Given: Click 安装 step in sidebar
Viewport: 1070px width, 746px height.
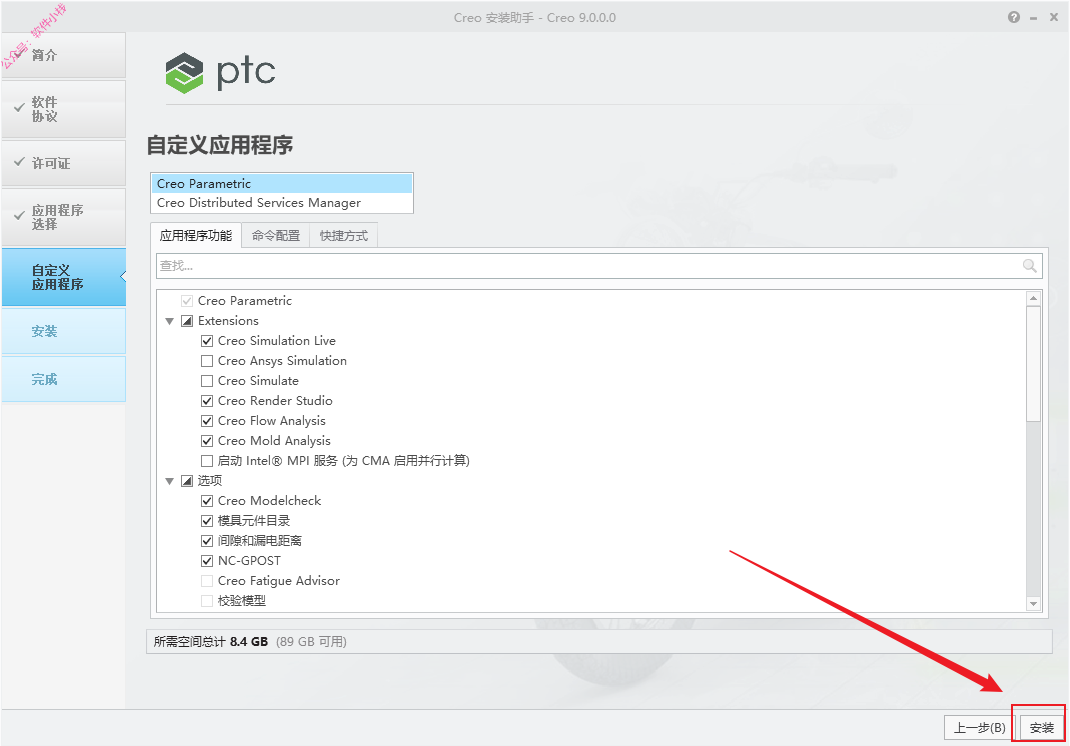Looking at the screenshot, I should (x=63, y=331).
